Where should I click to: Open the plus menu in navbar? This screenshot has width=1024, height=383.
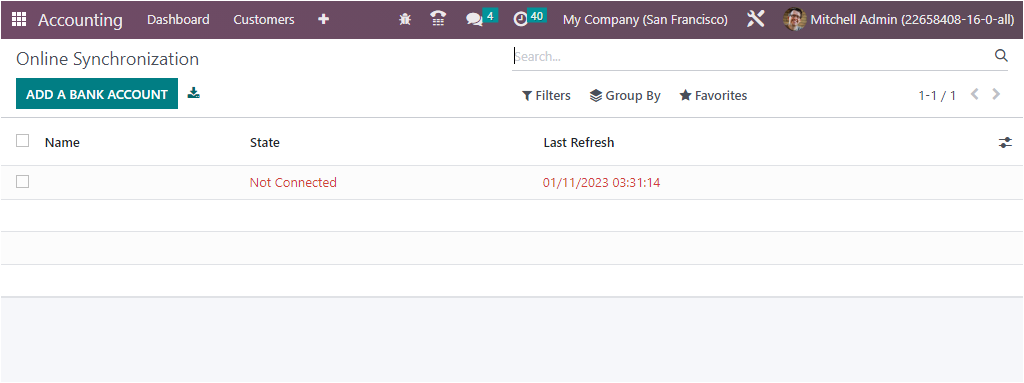coord(323,20)
